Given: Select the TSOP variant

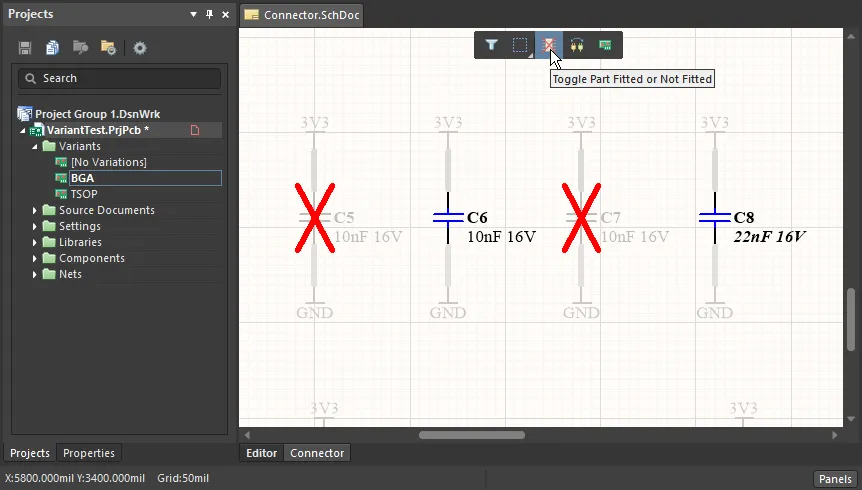Looking at the screenshot, I should 84,194.
